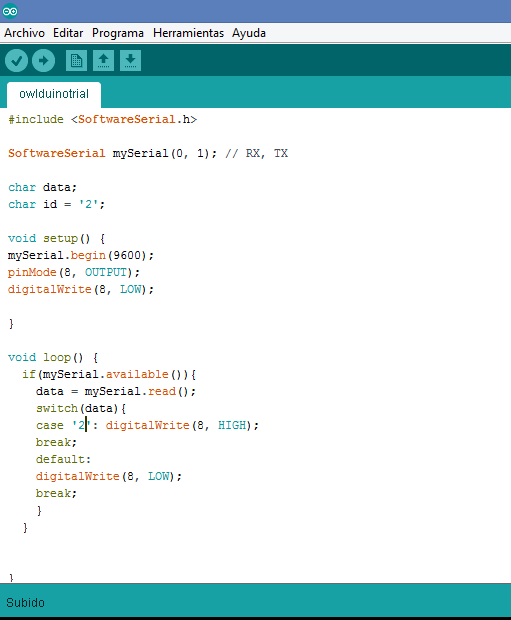Click the 'switch(data){' line
The width and height of the screenshot is (511, 620).
point(81,408)
